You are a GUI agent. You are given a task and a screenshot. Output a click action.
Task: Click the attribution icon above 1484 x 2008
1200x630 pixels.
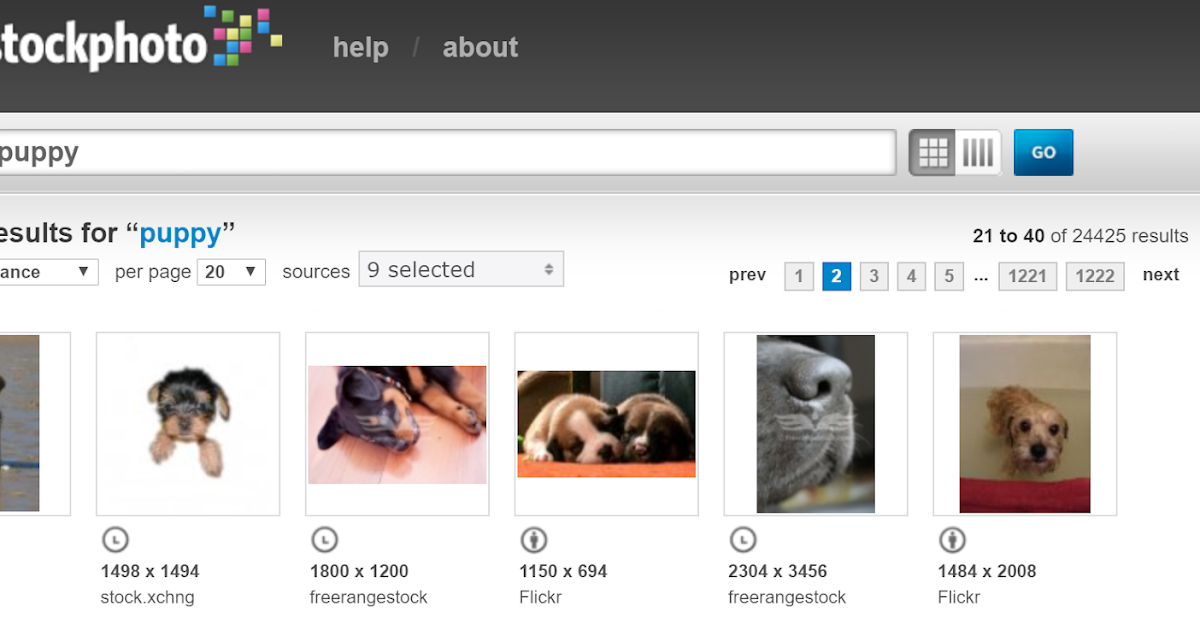tap(952, 540)
